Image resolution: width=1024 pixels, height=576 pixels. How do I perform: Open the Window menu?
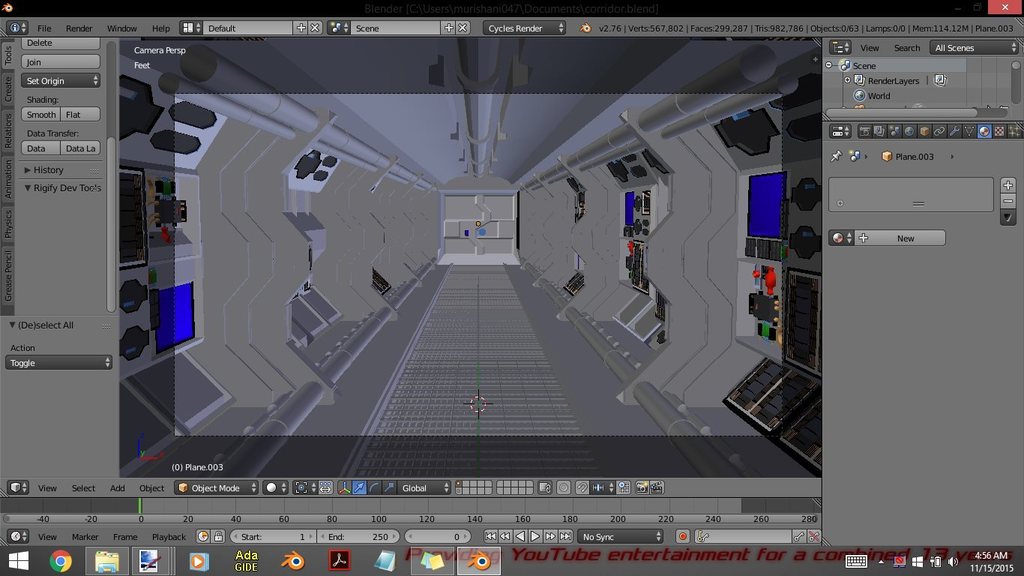(x=121, y=28)
